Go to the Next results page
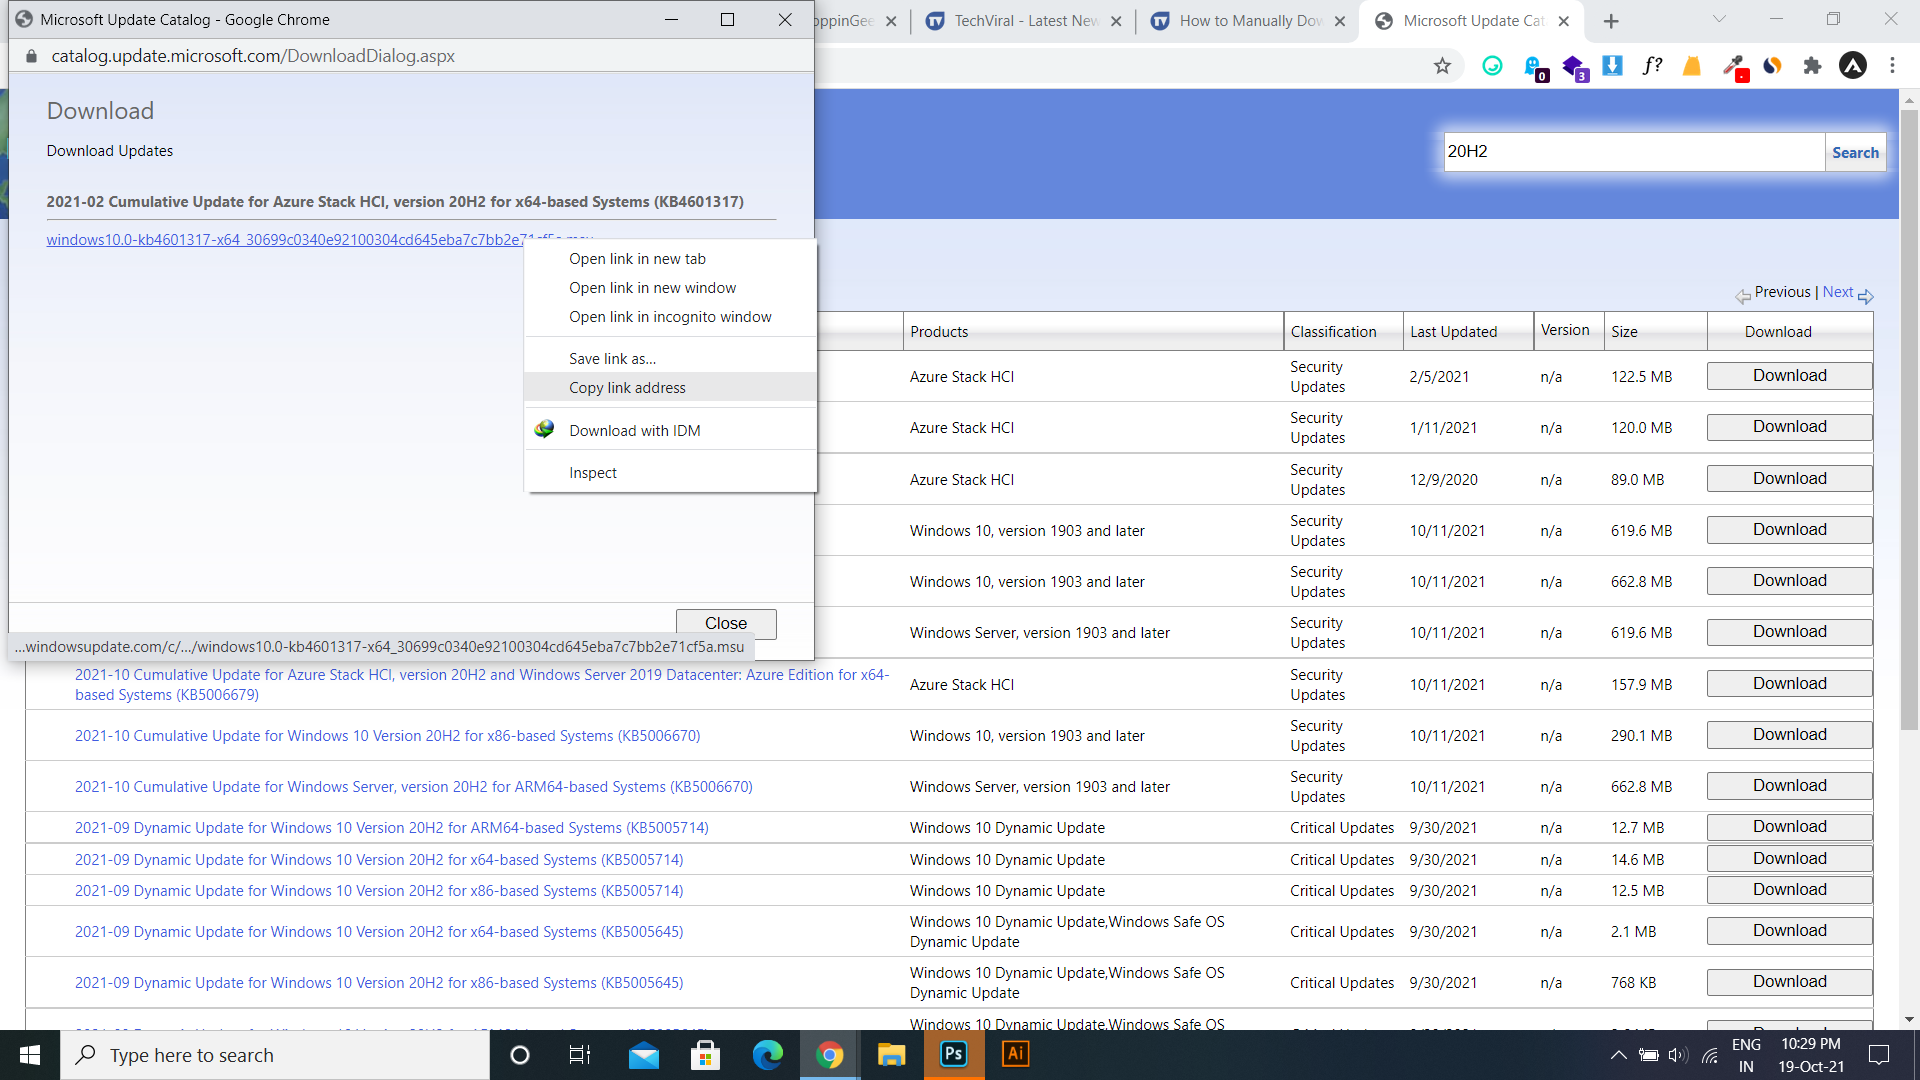This screenshot has width=1920, height=1080. point(1837,292)
